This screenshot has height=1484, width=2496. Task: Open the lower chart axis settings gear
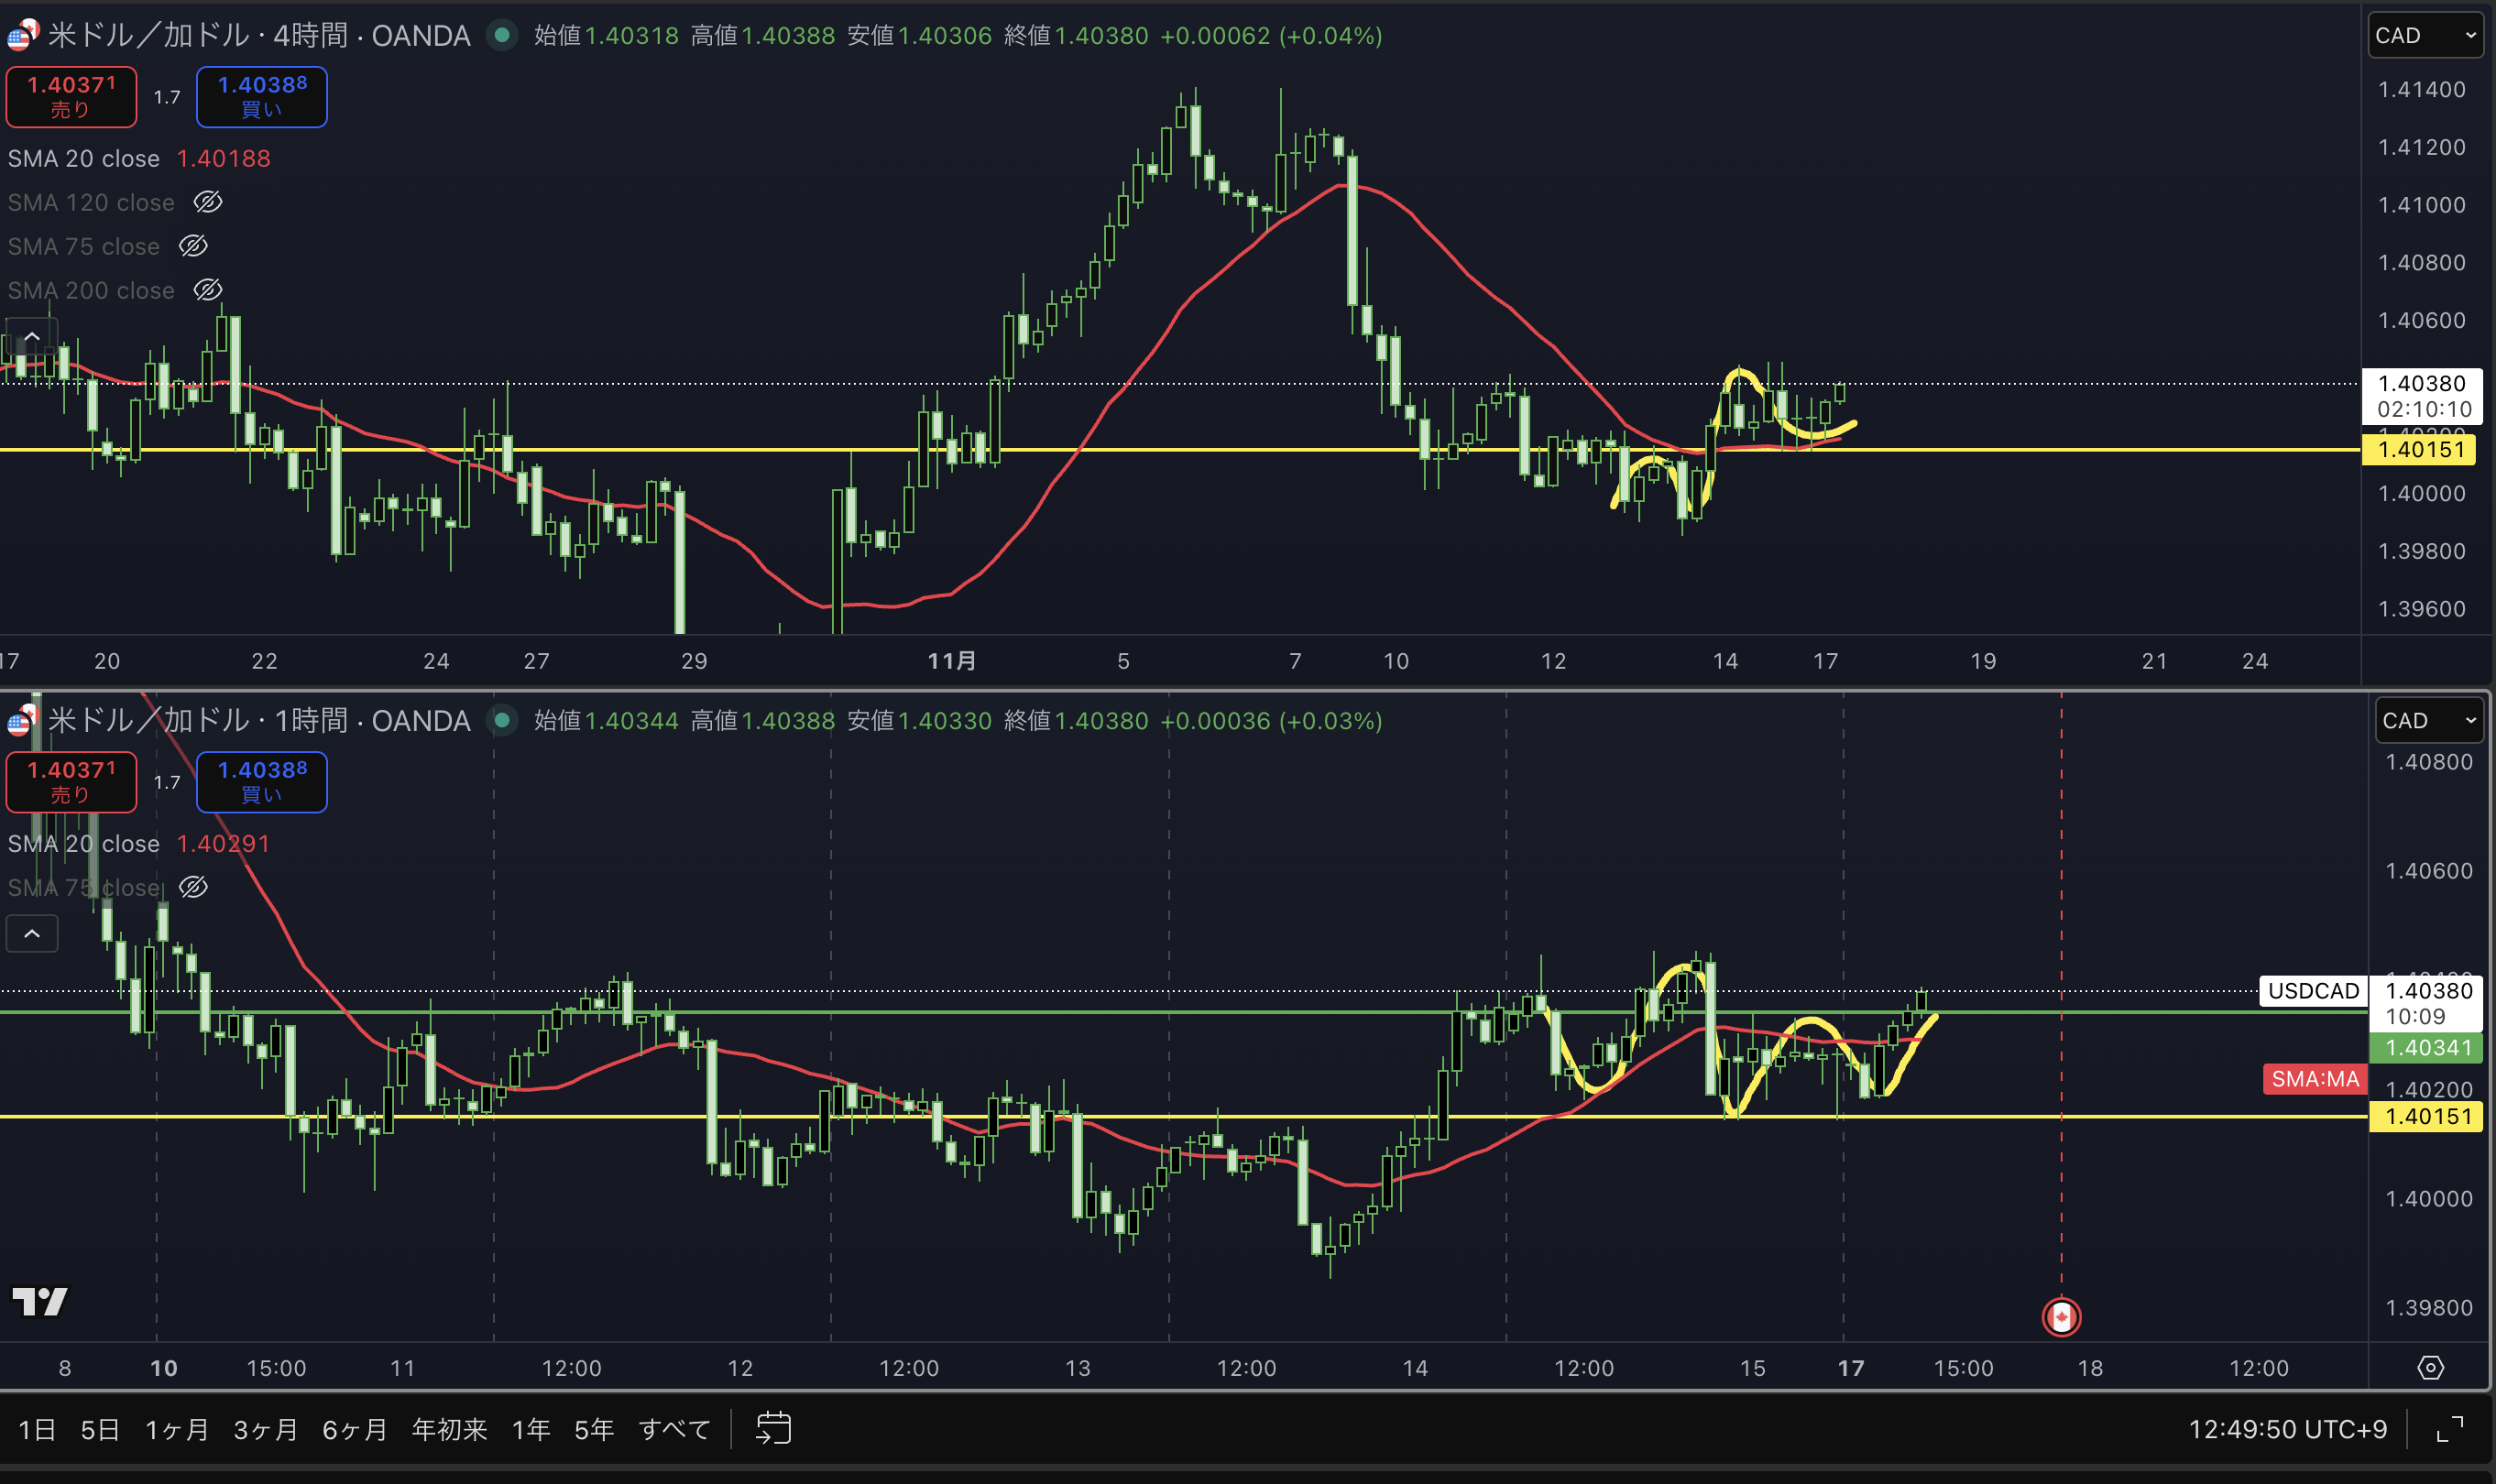pyautogui.click(x=2430, y=1367)
